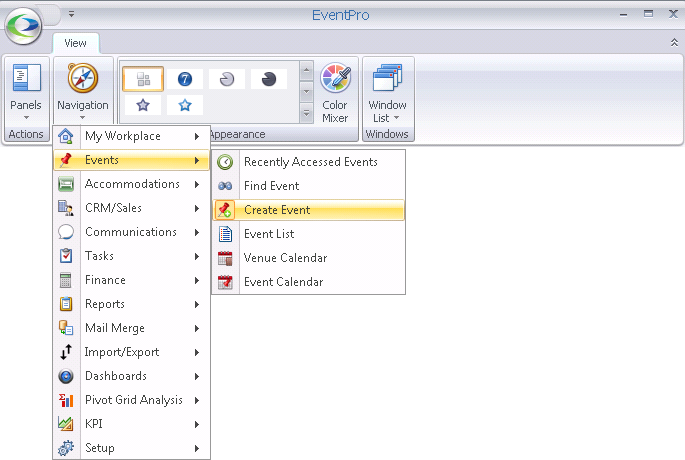The height and width of the screenshot is (460, 685).
Task: Expand the Setup submenu arrow
Action: [197, 449]
